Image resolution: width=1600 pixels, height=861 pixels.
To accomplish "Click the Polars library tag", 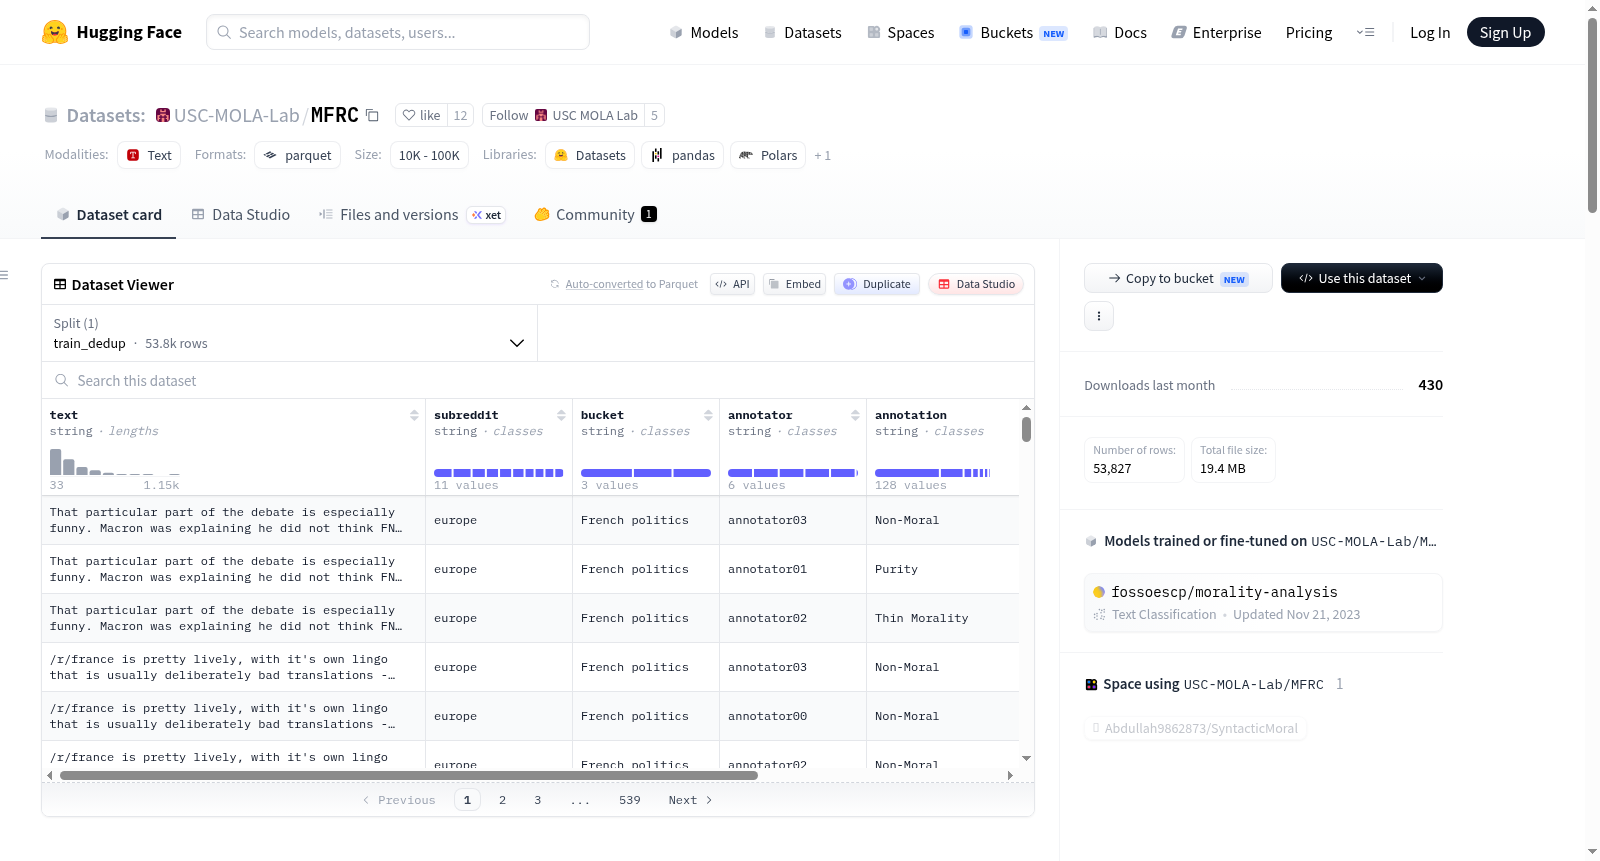I will [x=768, y=155].
